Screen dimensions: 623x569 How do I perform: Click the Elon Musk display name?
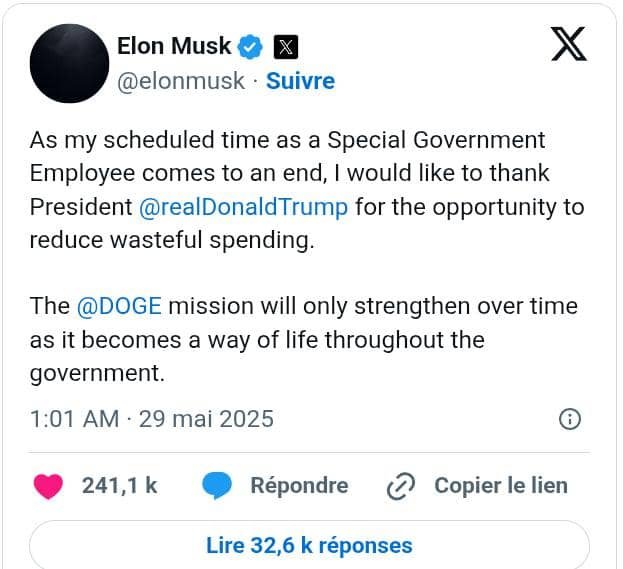pyautogui.click(x=174, y=46)
